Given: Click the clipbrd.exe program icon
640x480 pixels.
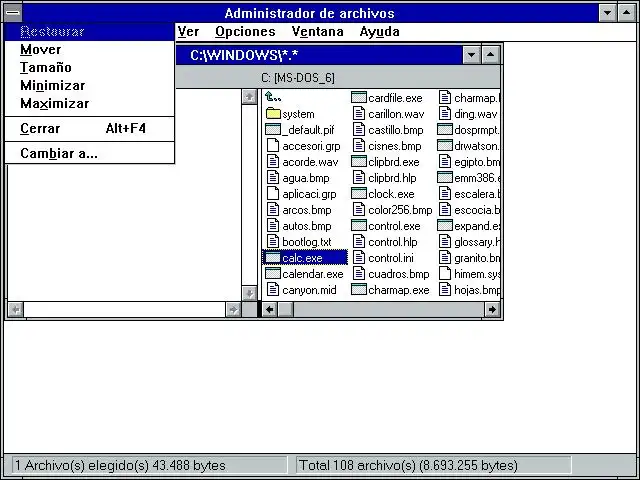Looking at the screenshot, I should tap(359, 161).
